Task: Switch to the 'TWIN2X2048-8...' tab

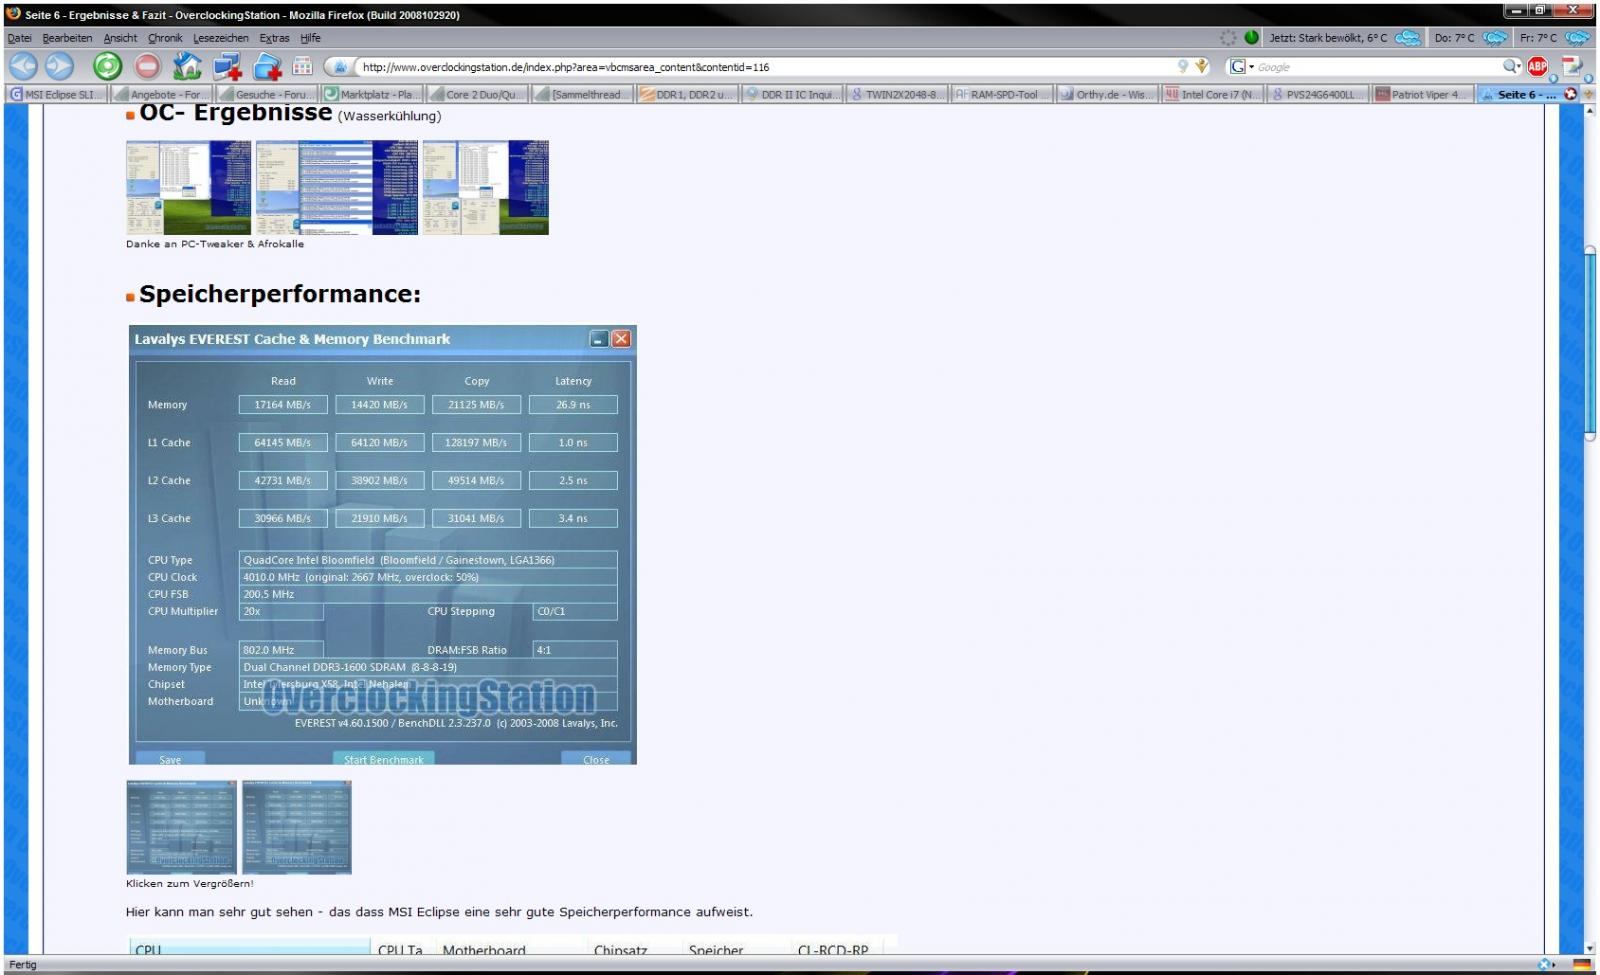Action: point(899,94)
